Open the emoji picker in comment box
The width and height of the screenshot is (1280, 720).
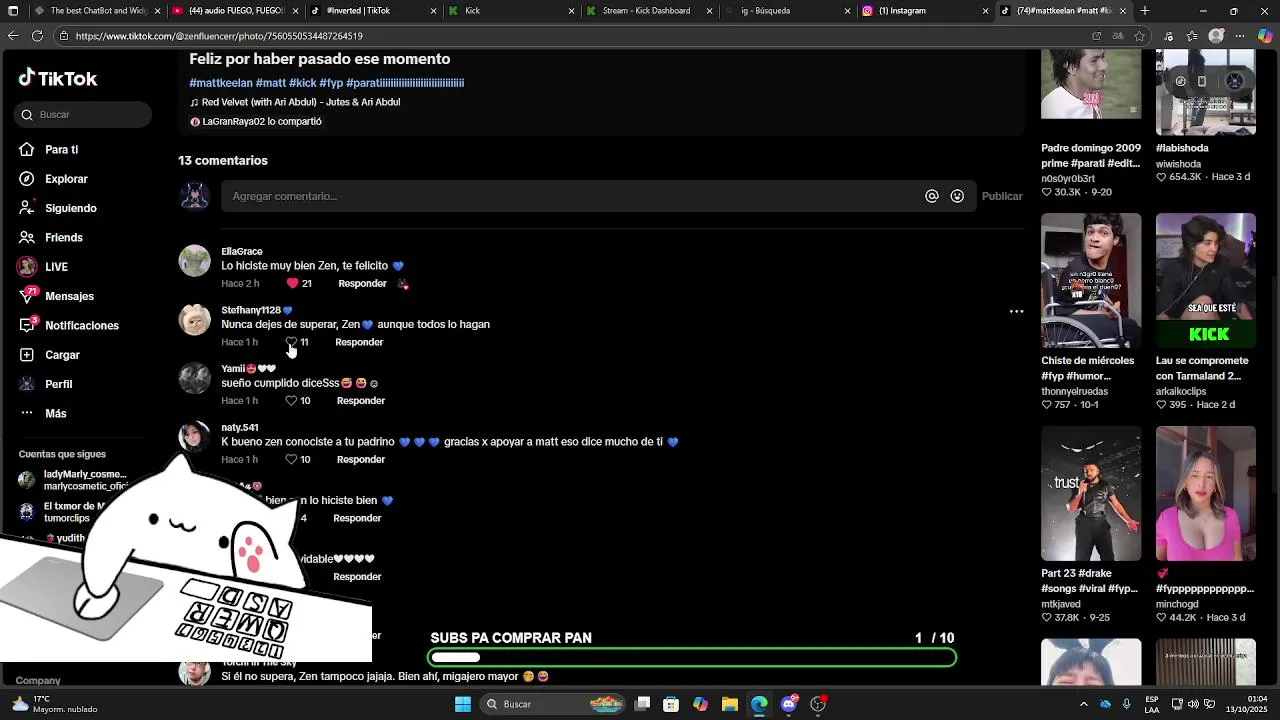pyautogui.click(x=957, y=196)
